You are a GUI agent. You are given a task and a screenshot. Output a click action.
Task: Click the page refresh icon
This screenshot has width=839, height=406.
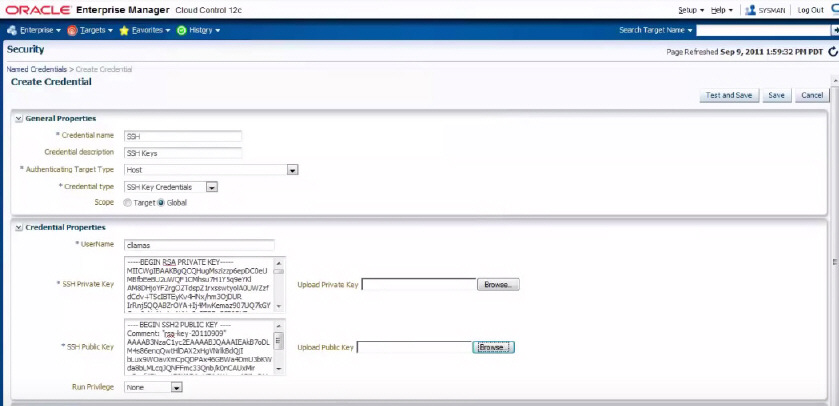pos(833,52)
